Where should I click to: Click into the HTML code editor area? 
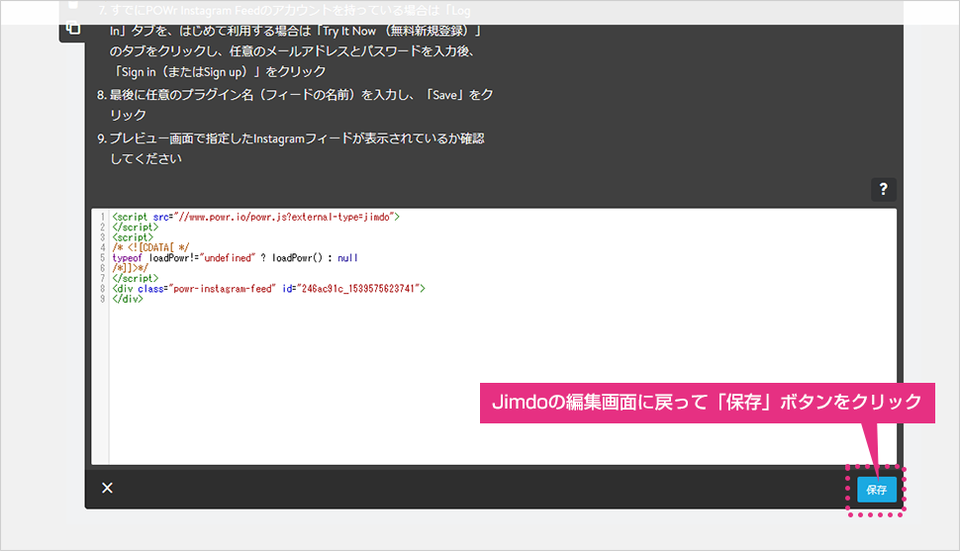[494, 337]
